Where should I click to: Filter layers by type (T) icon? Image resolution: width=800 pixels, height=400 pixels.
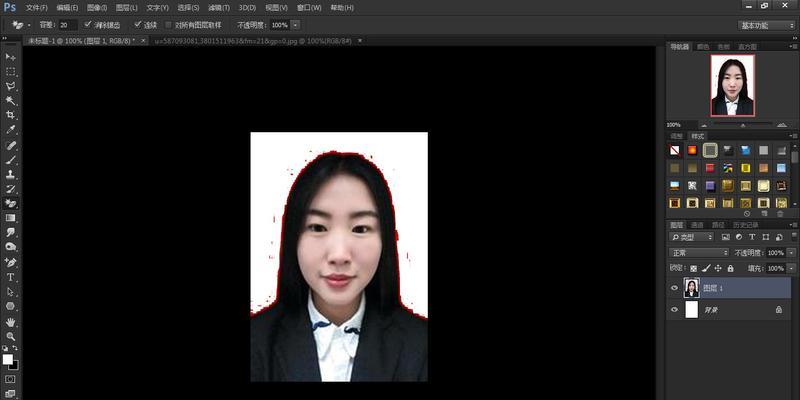pos(752,237)
